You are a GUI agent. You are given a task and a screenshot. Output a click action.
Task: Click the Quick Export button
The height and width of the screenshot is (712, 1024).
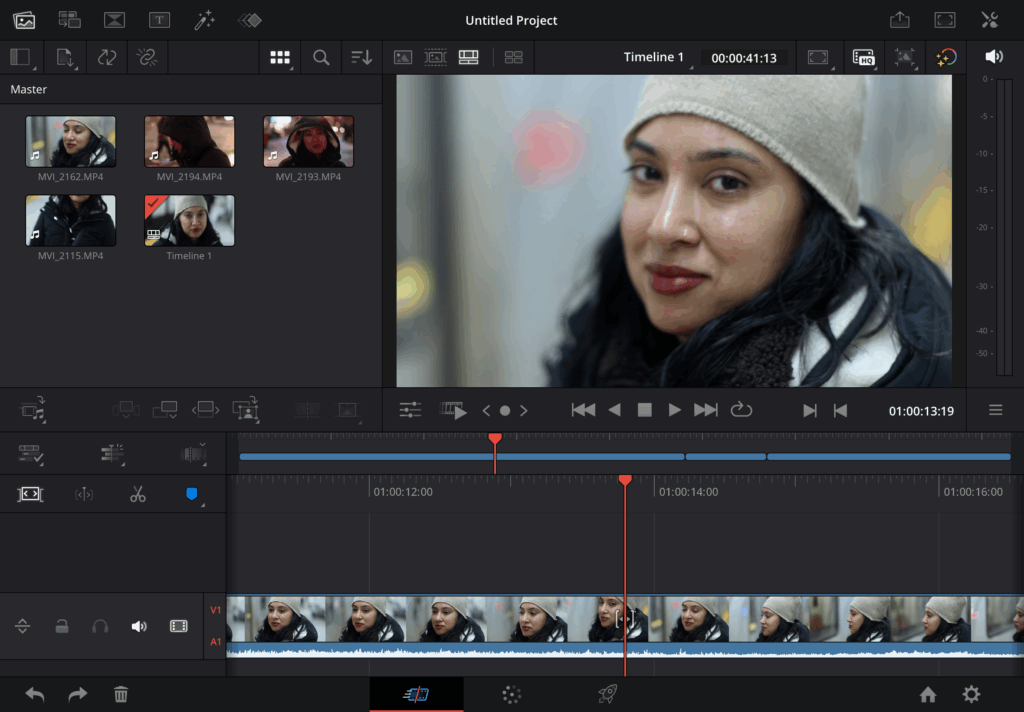[899, 20]
